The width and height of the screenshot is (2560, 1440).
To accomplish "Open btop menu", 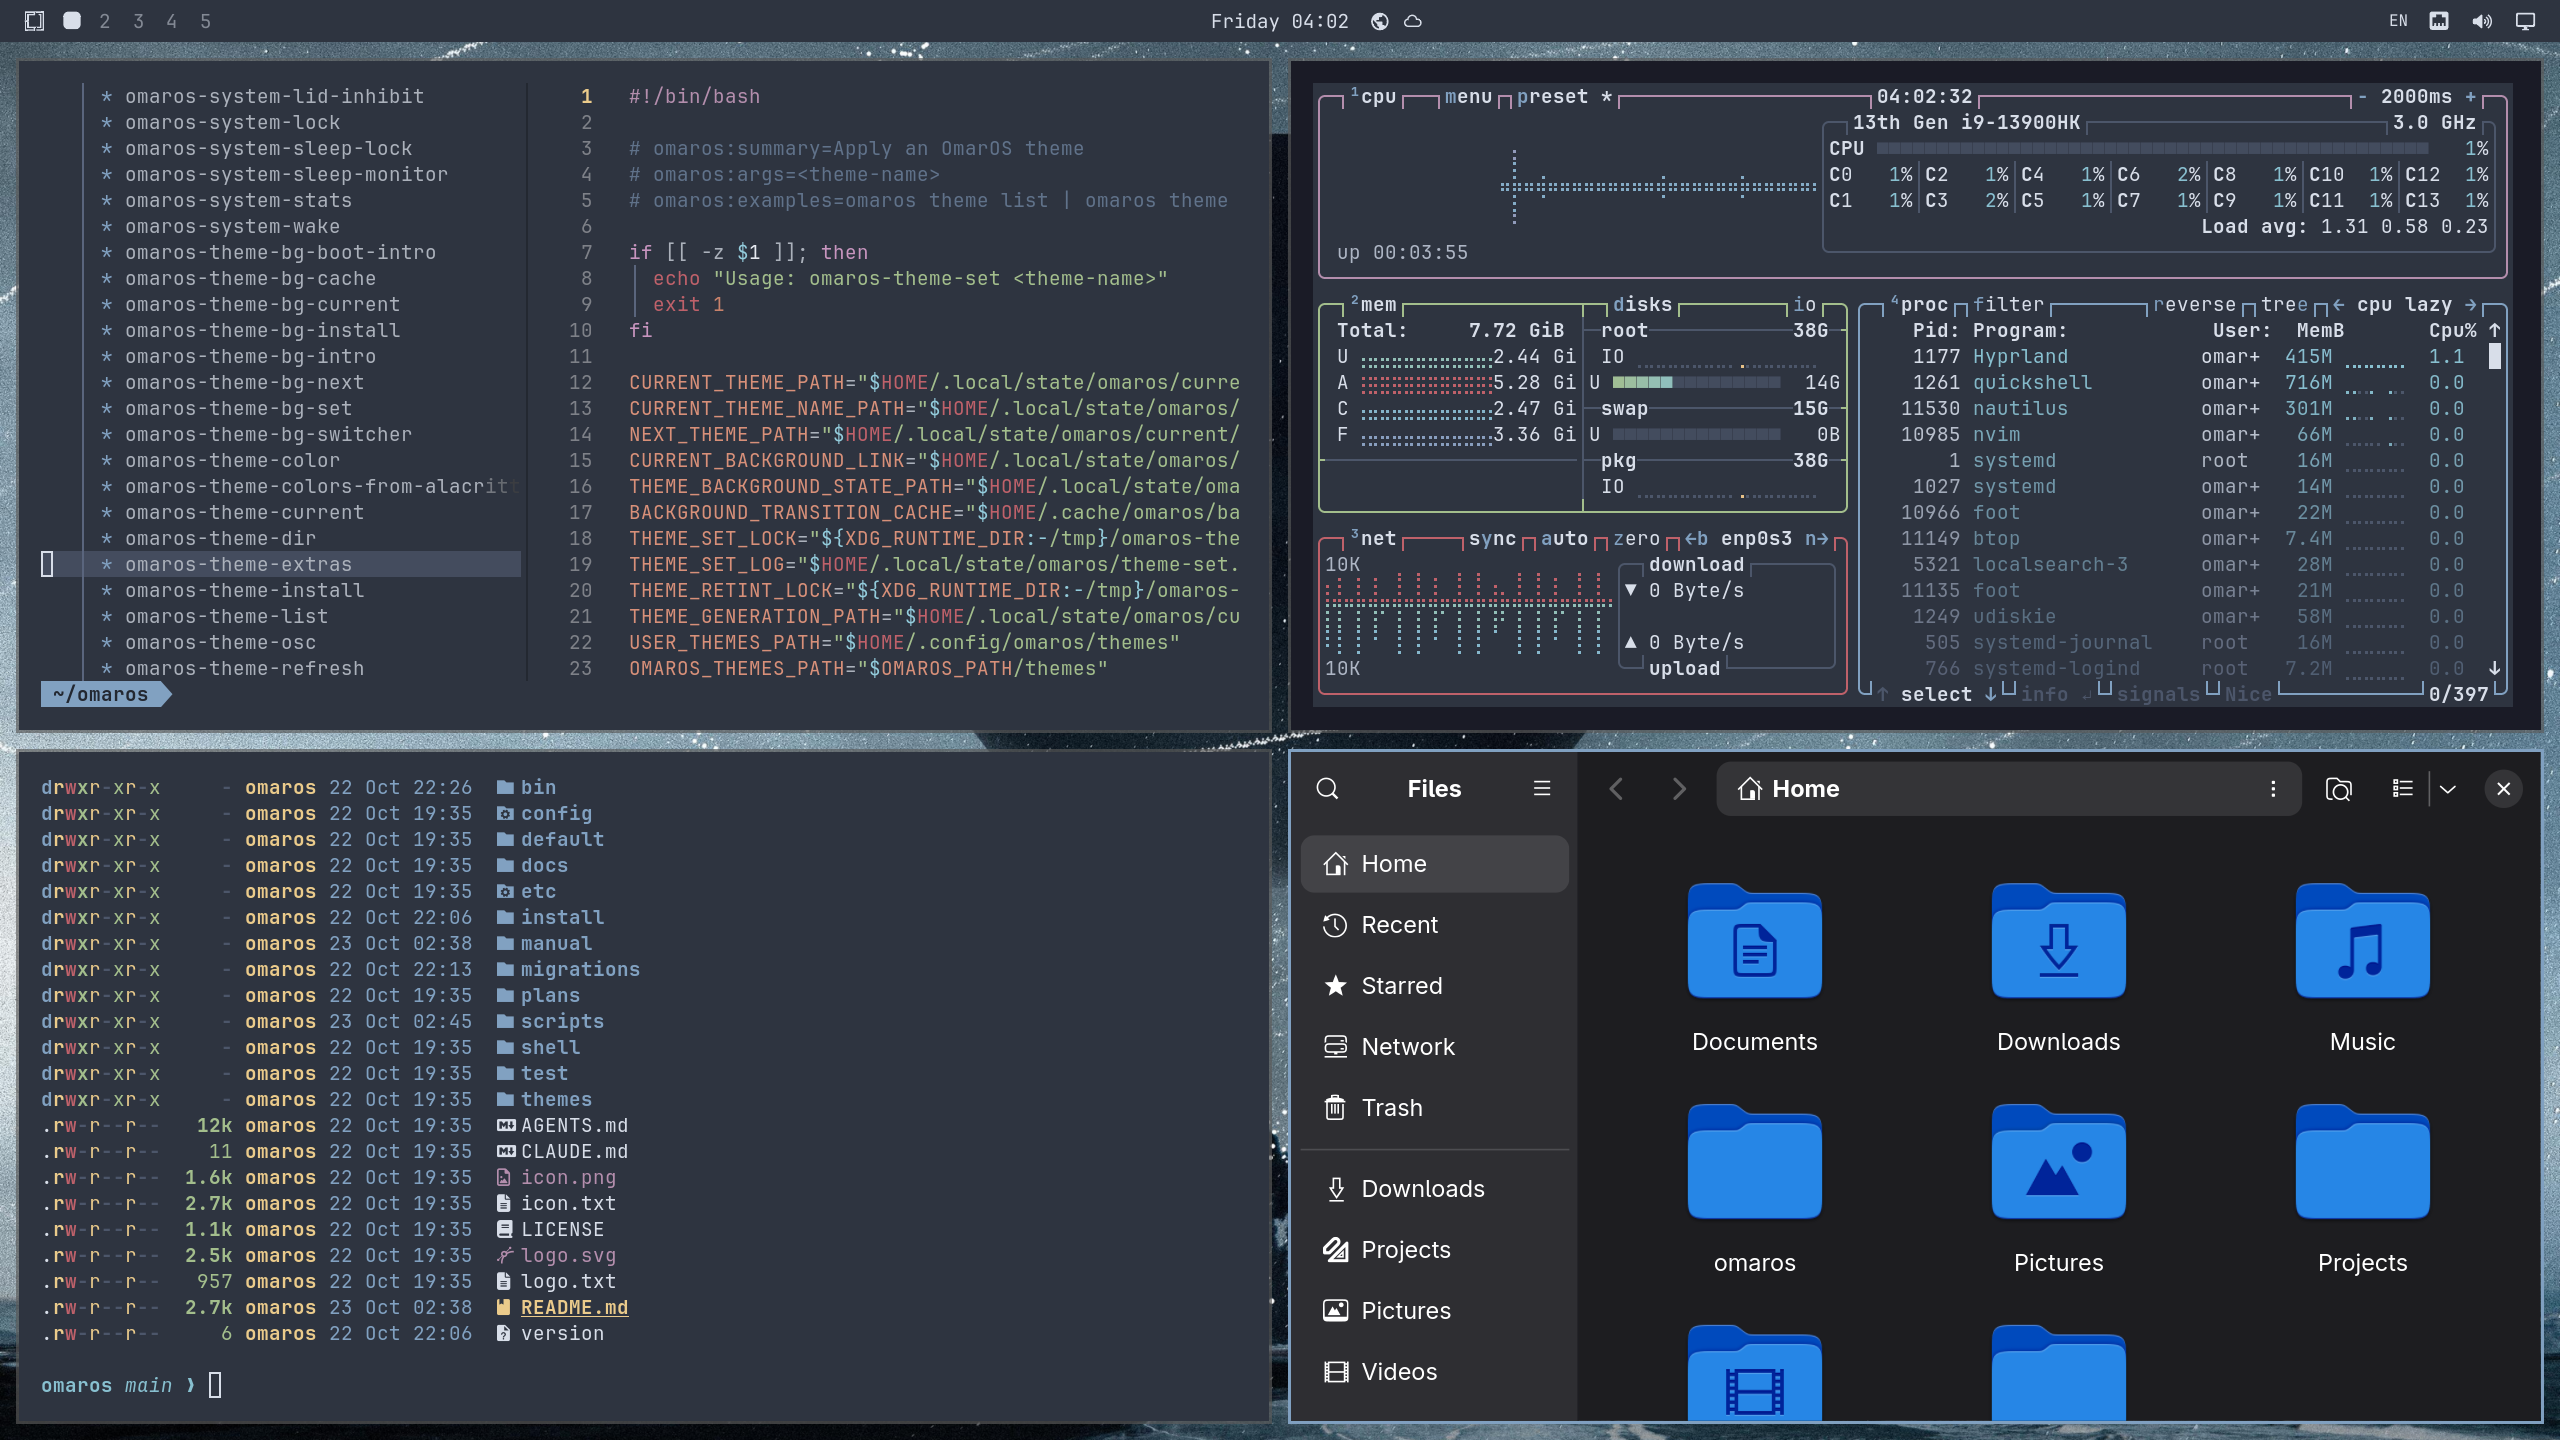I will [x=1468, y=97].
